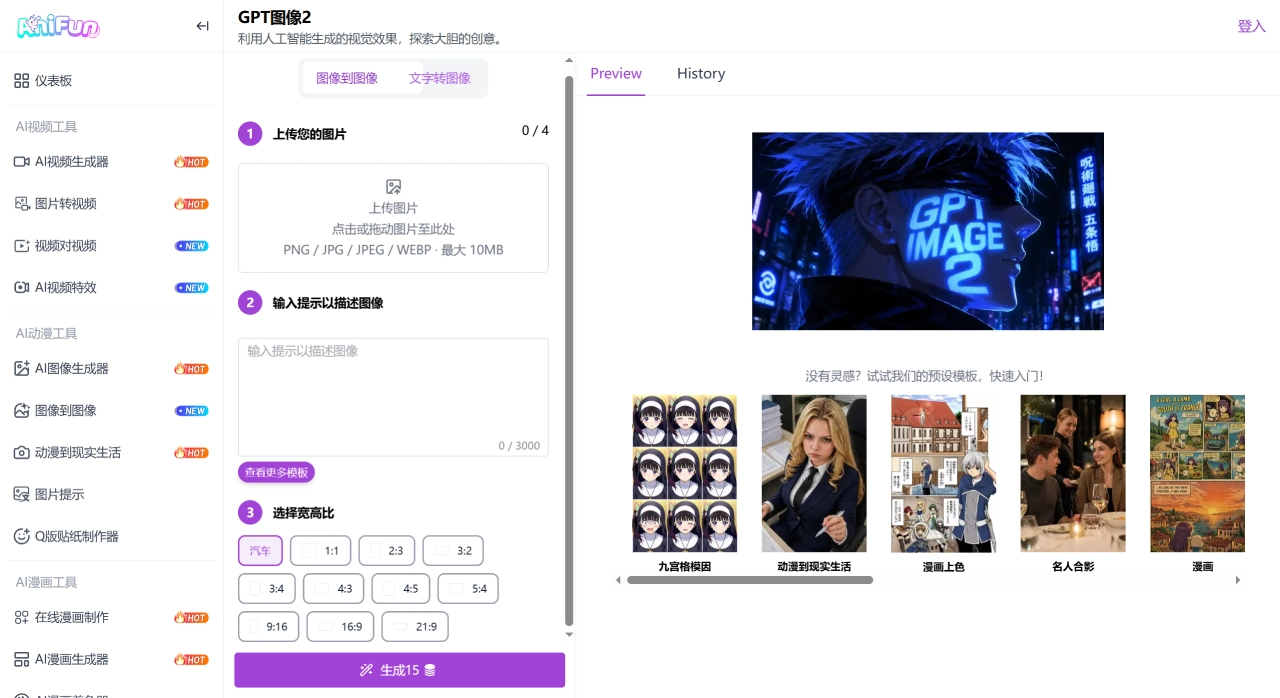
Task: Open the Preview tab
Action: tap(616, 74)
